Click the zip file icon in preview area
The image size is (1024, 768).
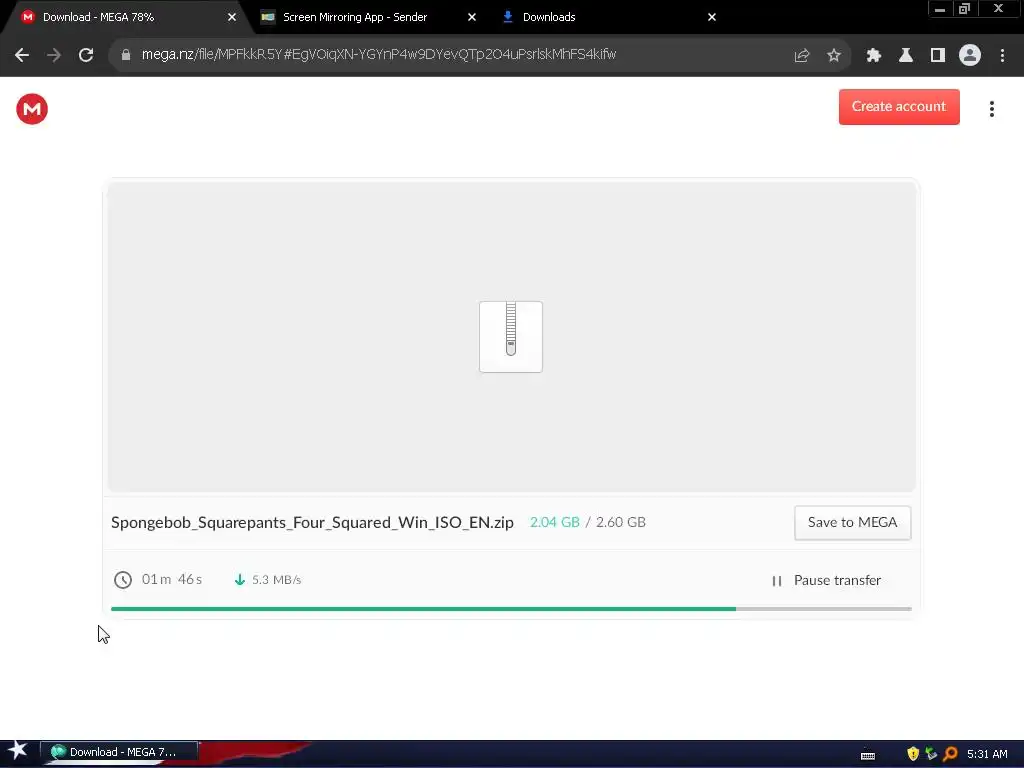pyautogui.click(x=511, y=337)
